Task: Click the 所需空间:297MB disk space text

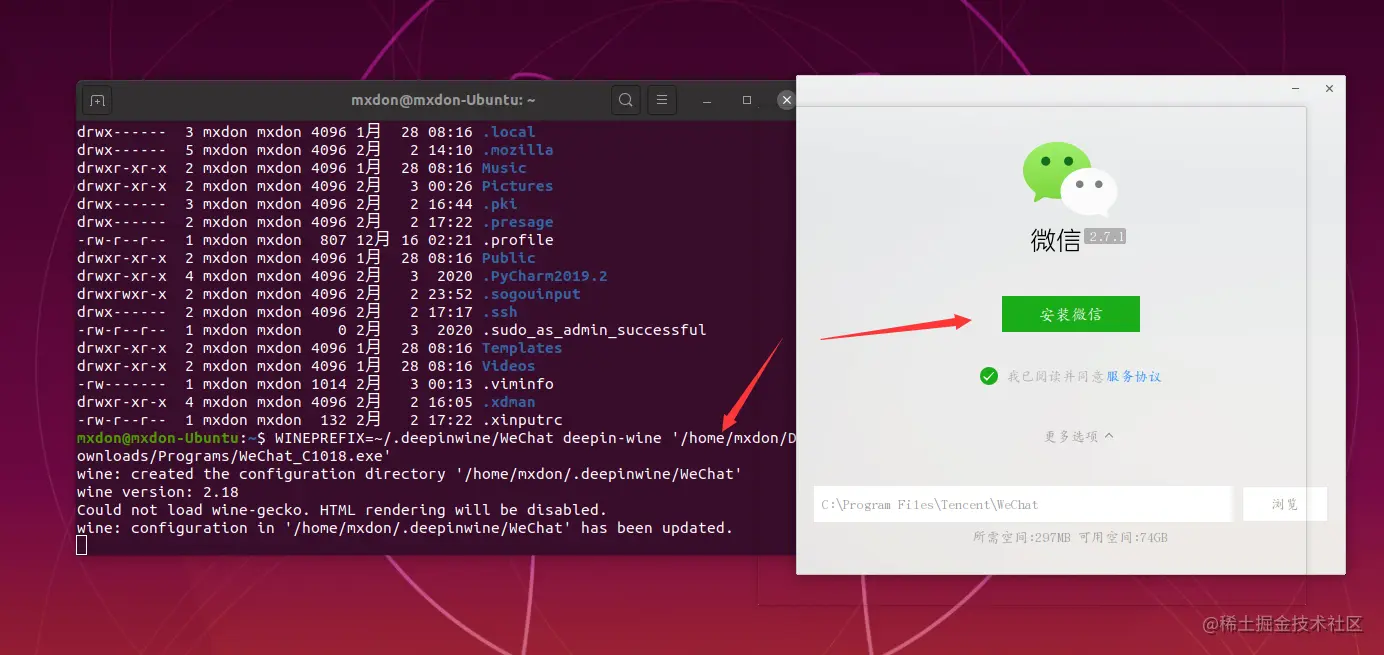Action: coord(1021,538)
